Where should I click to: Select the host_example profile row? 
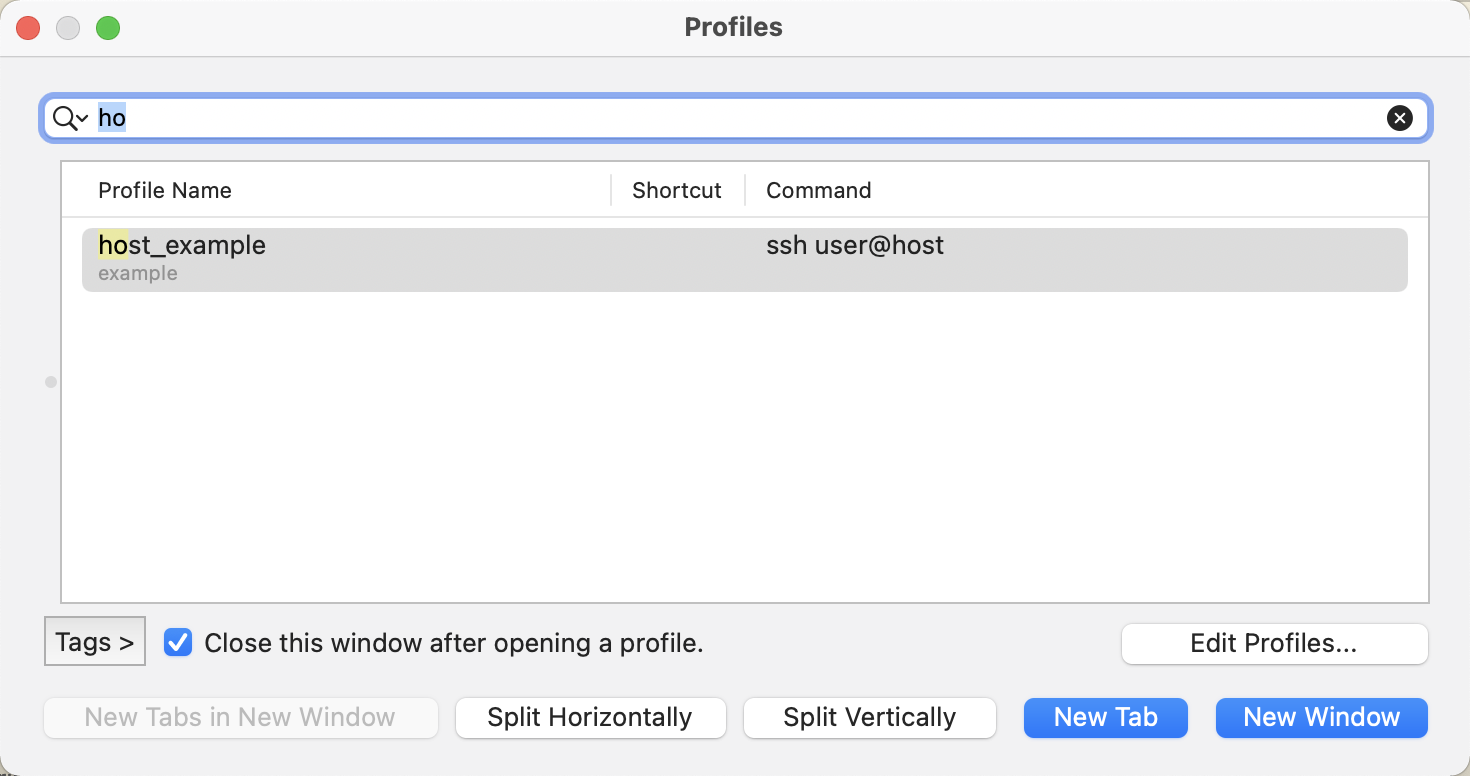[x=600, y=258]
